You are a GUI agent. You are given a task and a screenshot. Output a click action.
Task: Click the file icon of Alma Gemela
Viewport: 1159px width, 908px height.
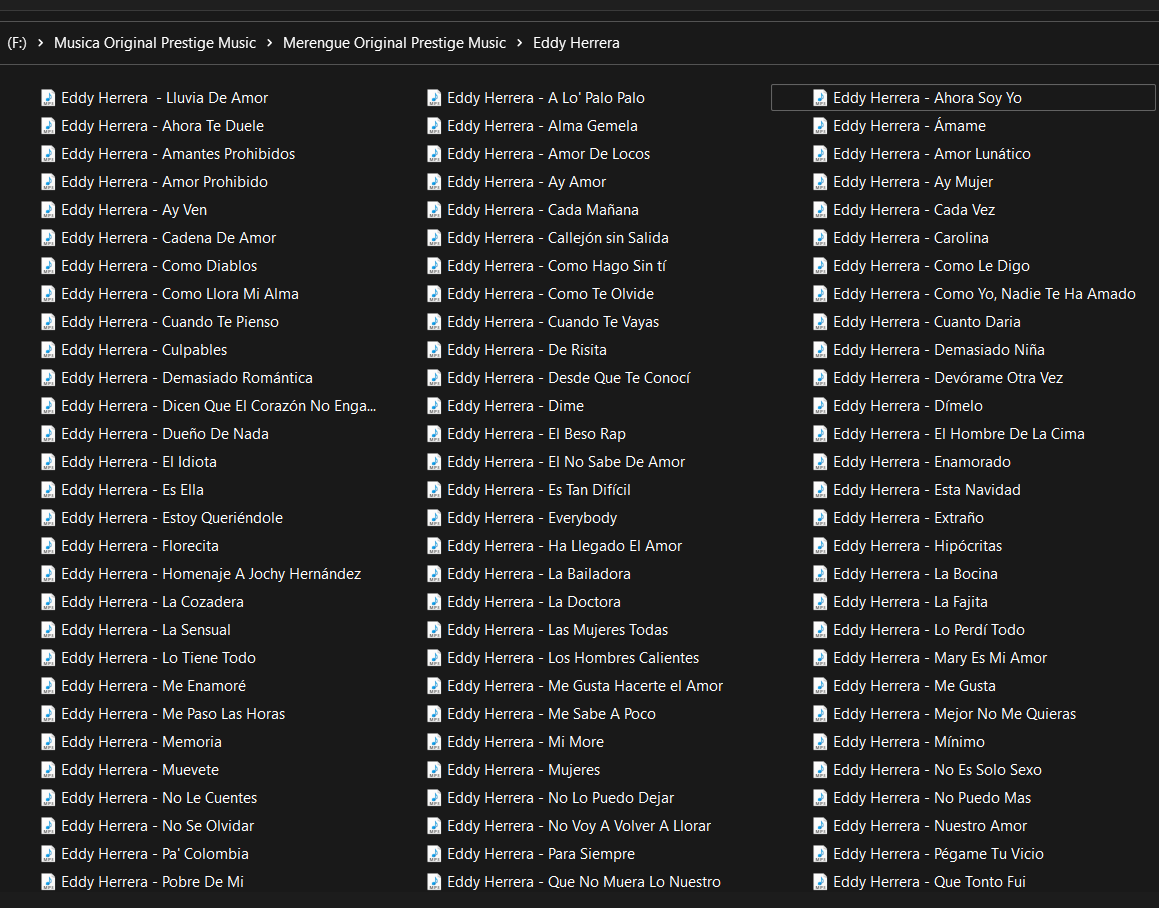[434, 126]
